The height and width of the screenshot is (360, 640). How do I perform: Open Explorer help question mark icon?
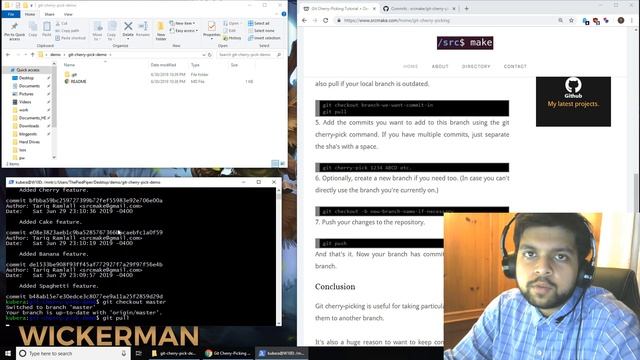click(284, 14)
